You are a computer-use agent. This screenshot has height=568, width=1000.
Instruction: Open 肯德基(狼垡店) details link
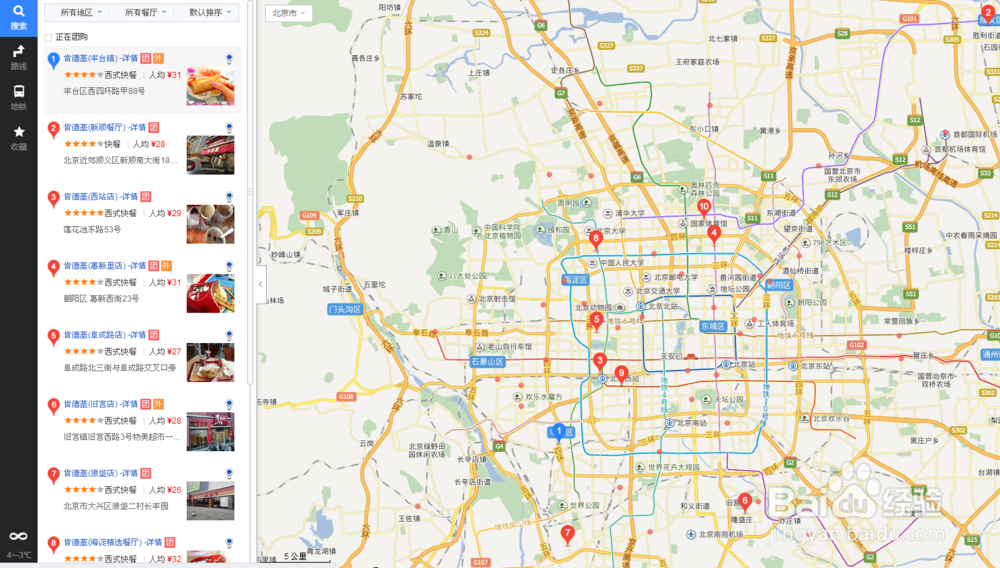click(101, 474)
